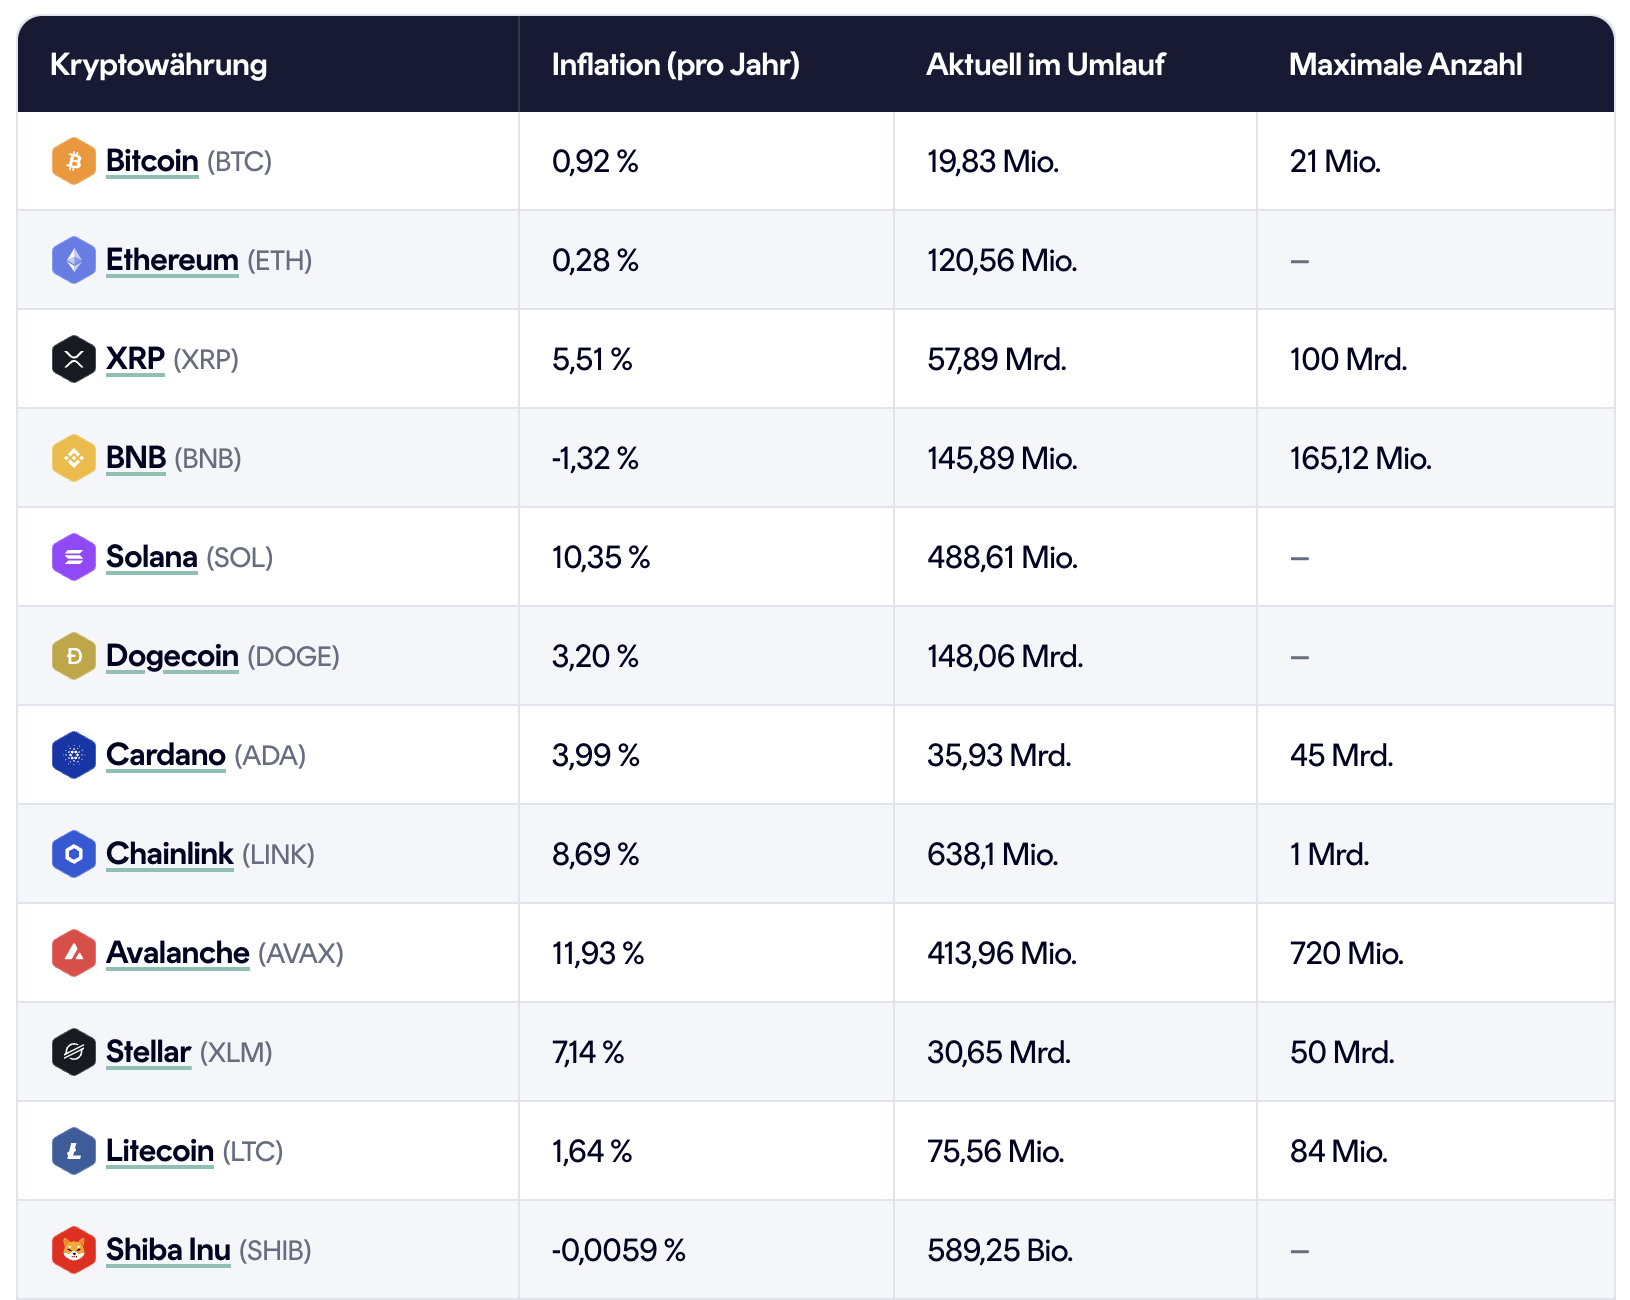The height and width of the screenshot is (1300, 1630).
Task: Select the XRP inflation value 5,51 %
Action: (592, 359)
